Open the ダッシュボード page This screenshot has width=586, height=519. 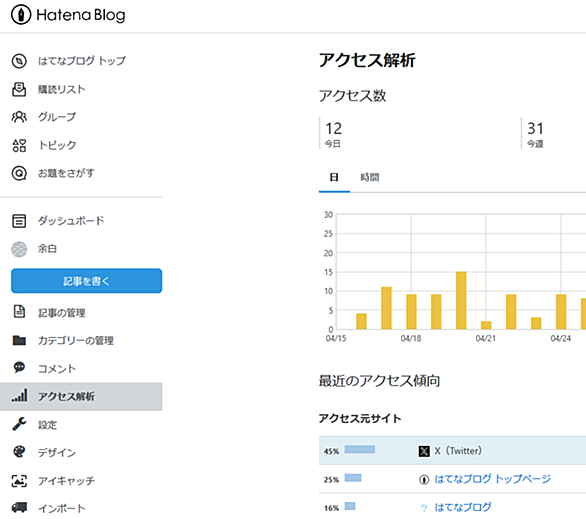click(71, 220)
